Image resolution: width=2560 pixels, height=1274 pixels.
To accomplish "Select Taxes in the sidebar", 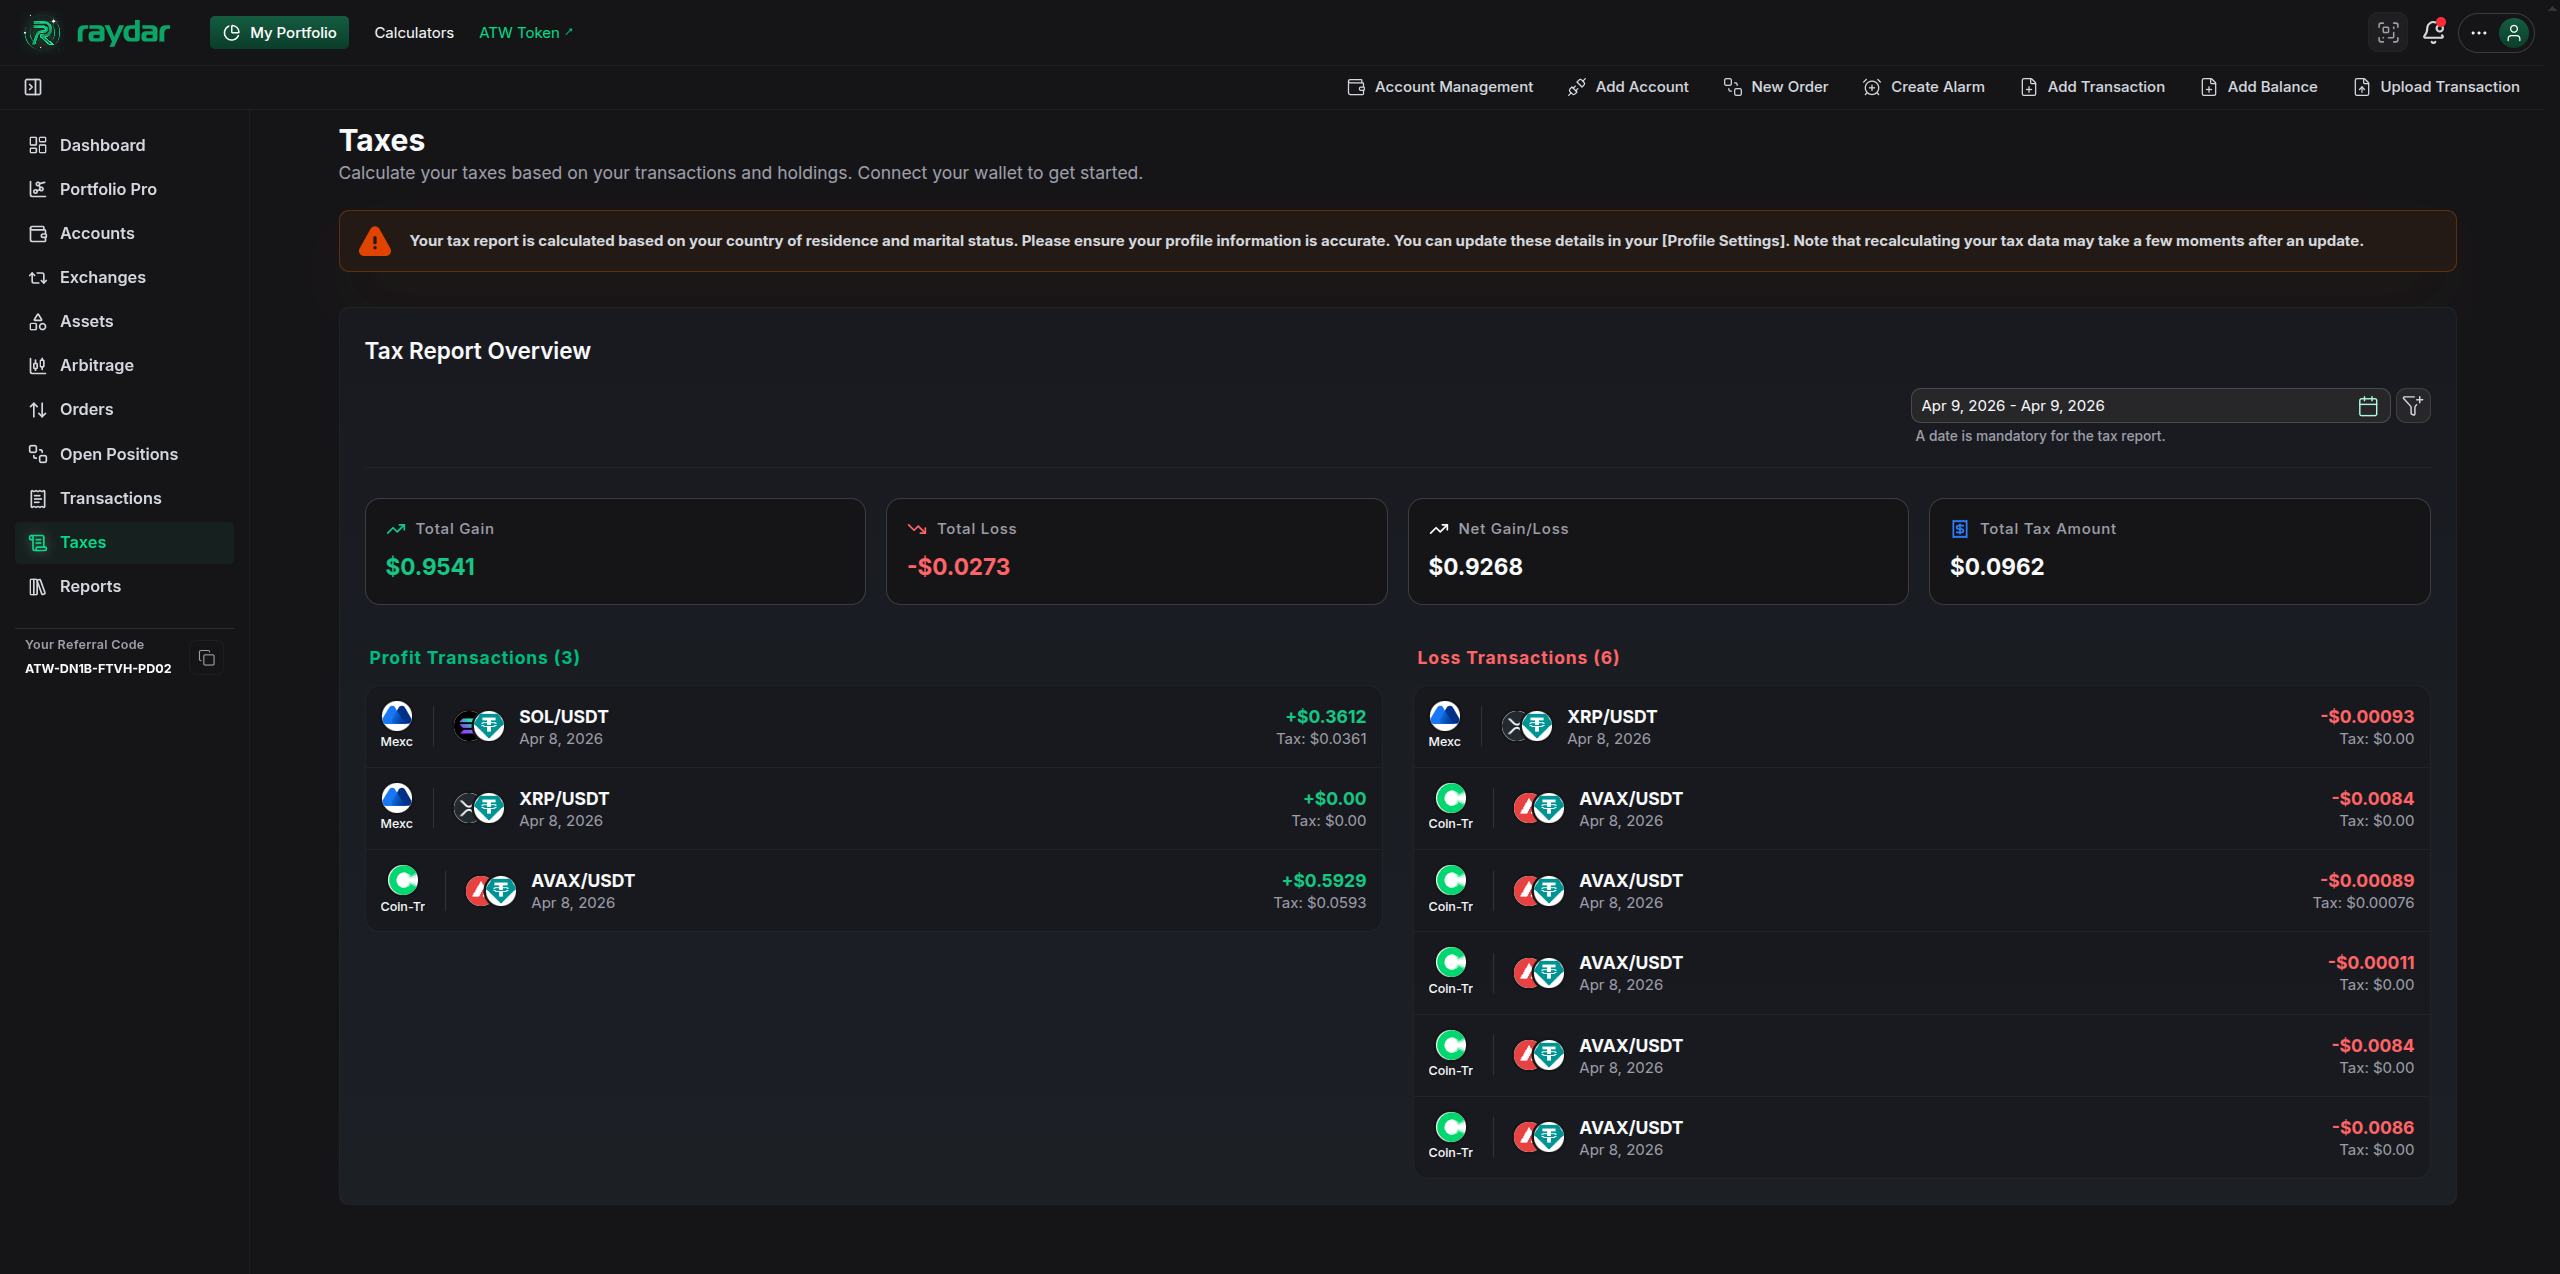I will [125, 542].
